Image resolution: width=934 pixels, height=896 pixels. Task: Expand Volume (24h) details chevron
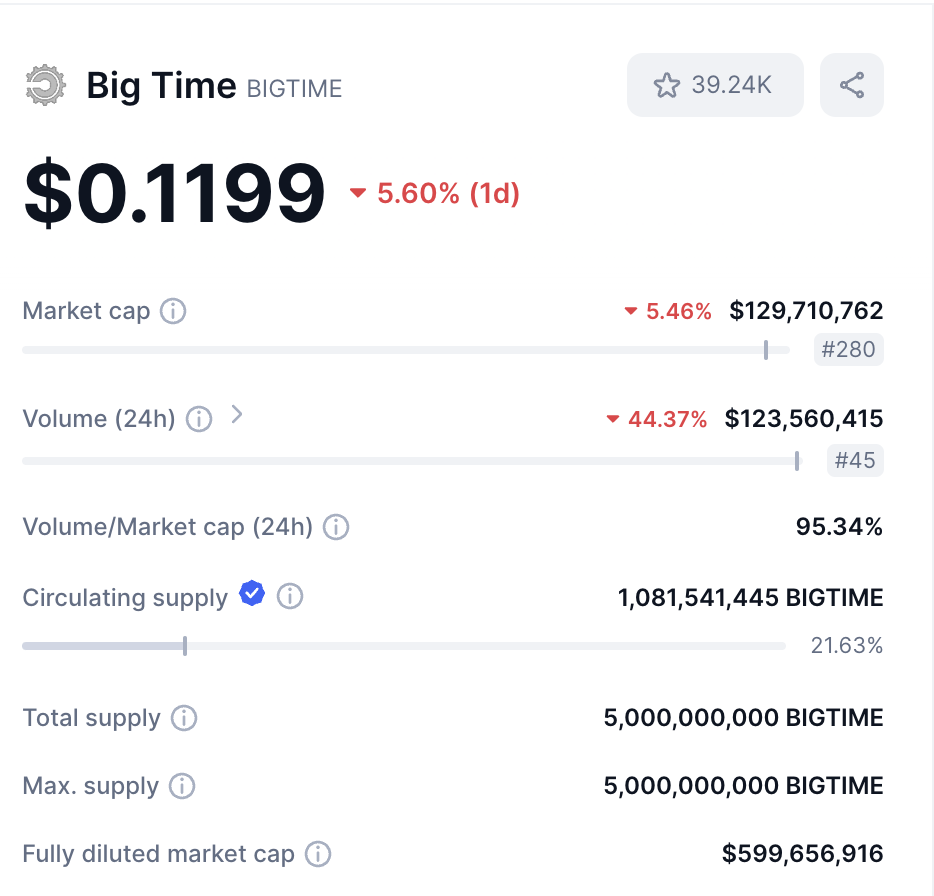tap(237, 415)
